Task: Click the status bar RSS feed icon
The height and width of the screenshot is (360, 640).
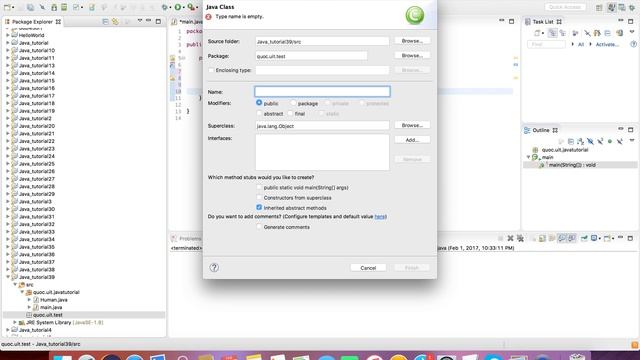Action: (635, 345)
